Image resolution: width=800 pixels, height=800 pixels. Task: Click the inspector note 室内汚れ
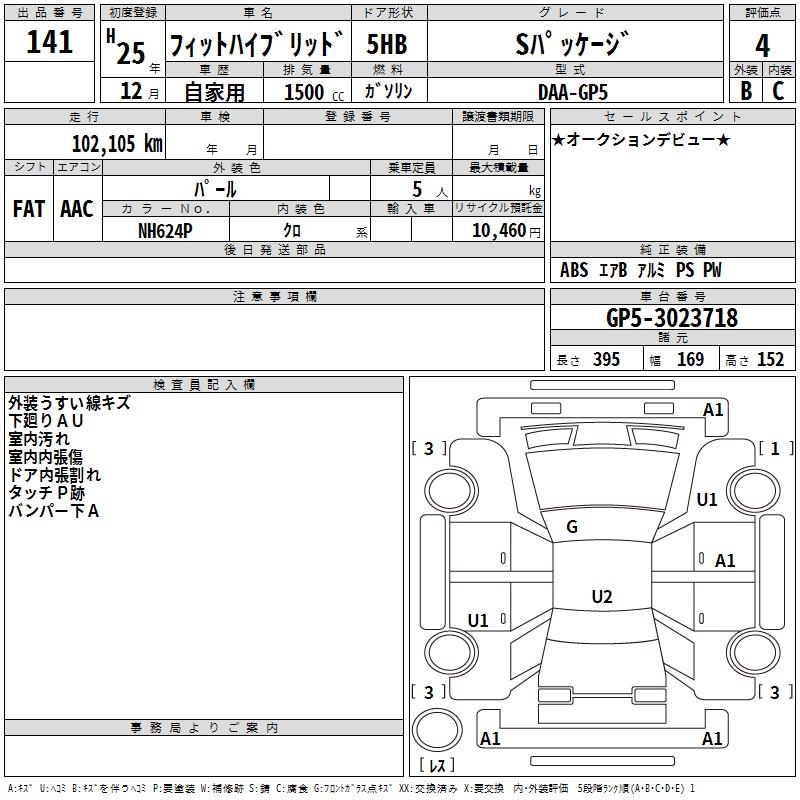[41, 439]
